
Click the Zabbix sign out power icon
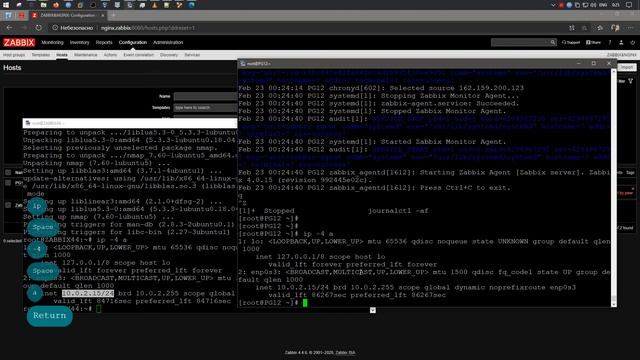[x=633, y=42]
